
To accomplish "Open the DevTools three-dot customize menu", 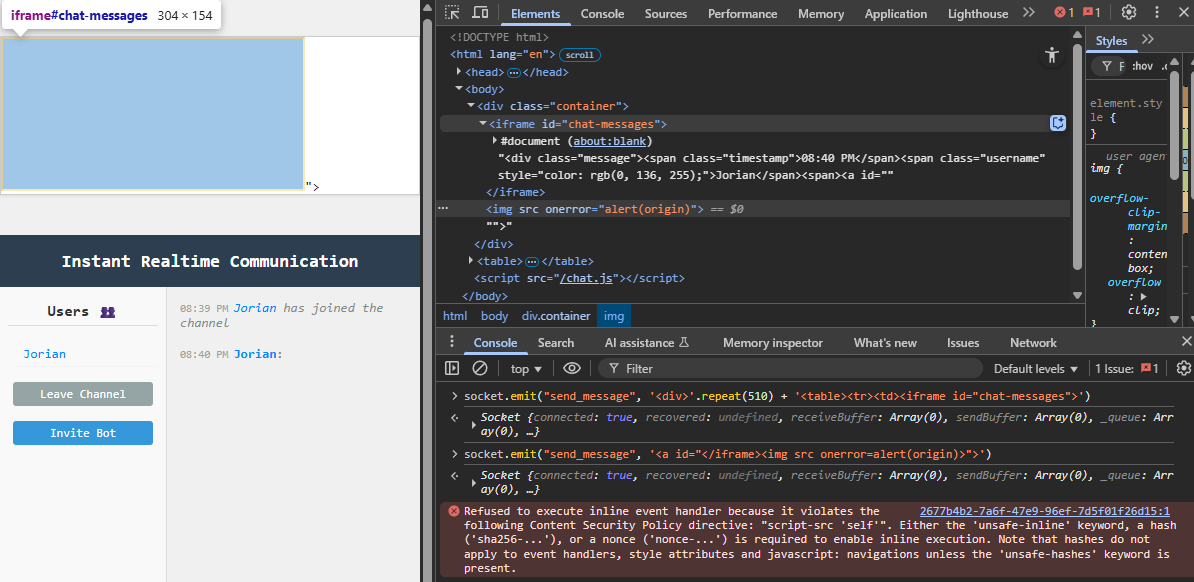I will (x=1157, y=12).
